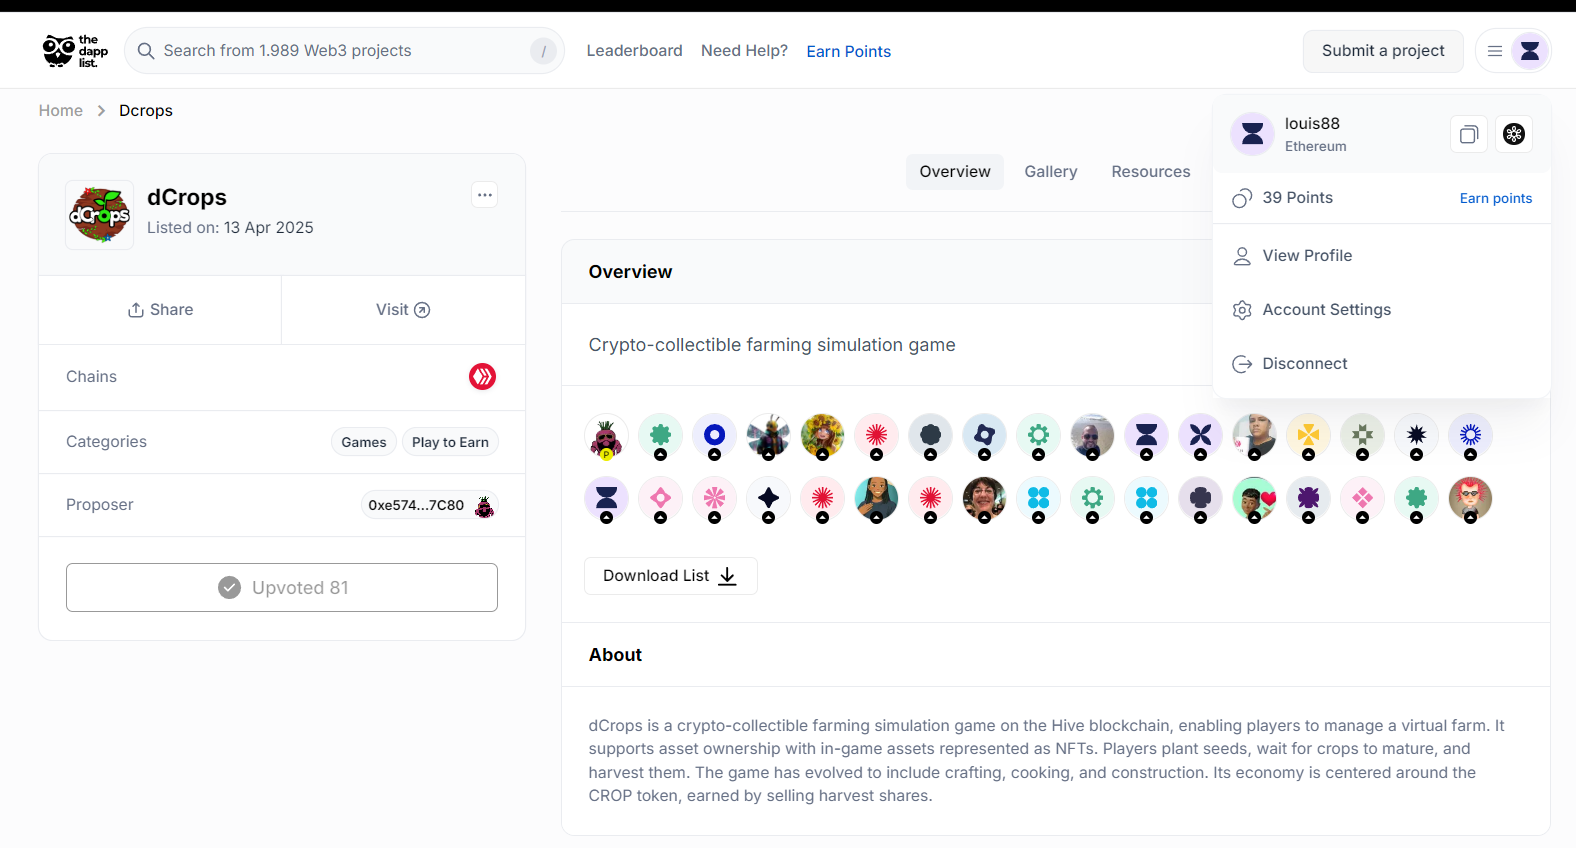The width and height of the screenshot is (1576, 848).
Task: Open the dapp list owl logo
Action: [x=75, y=51]
